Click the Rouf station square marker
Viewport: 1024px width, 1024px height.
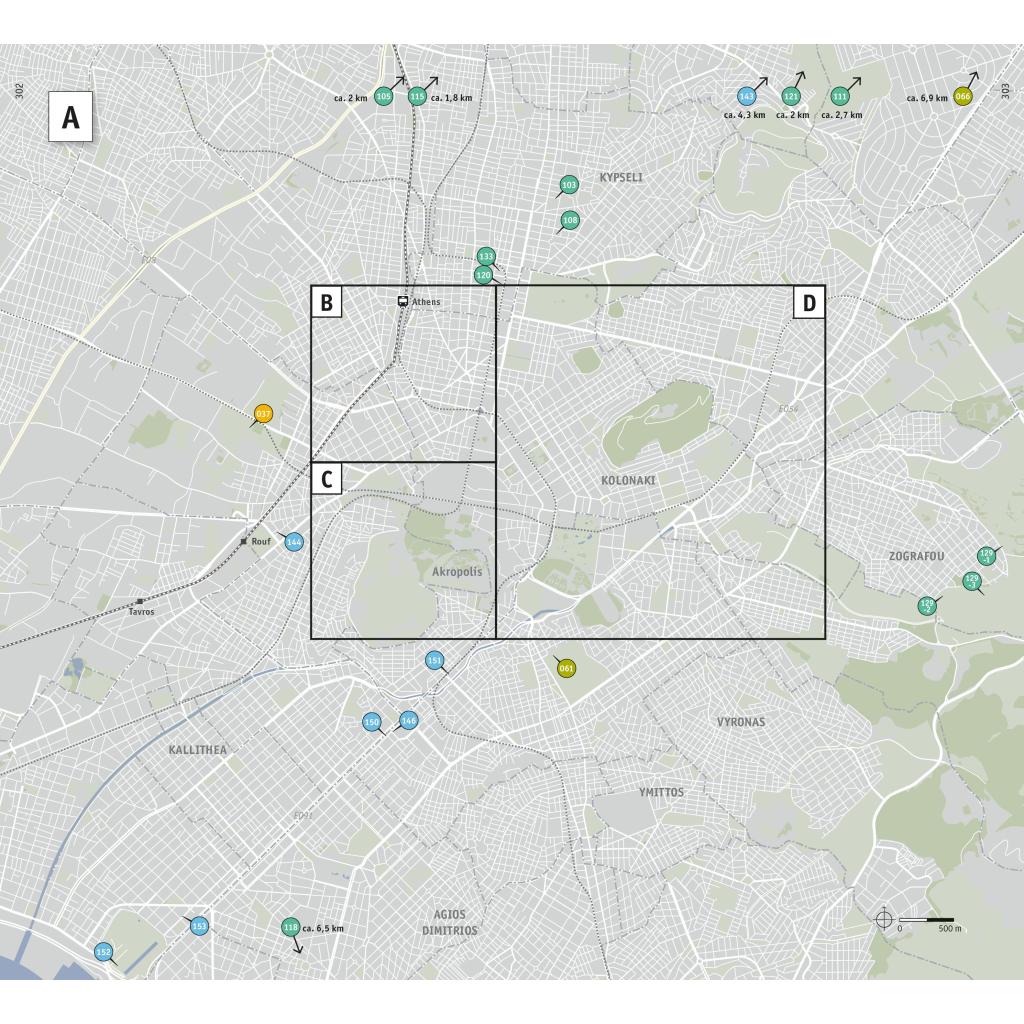coord(243,542)
